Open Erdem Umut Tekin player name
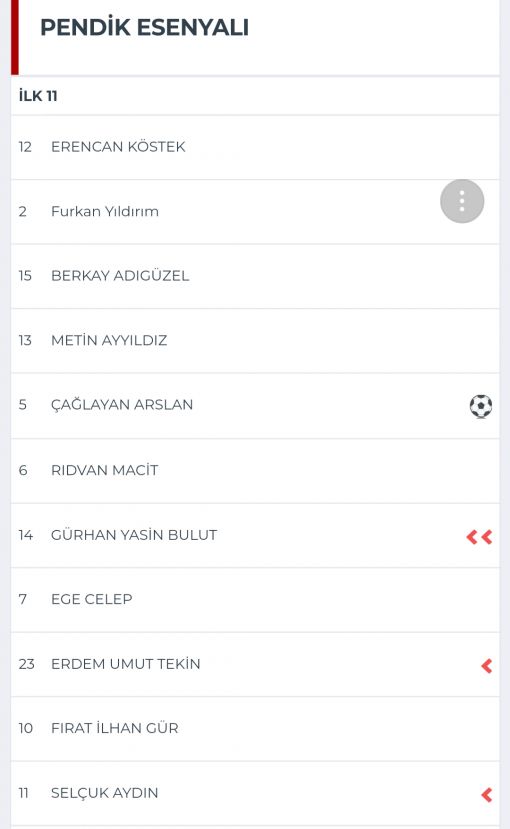The image size is (510, 829). pos(125,664)
